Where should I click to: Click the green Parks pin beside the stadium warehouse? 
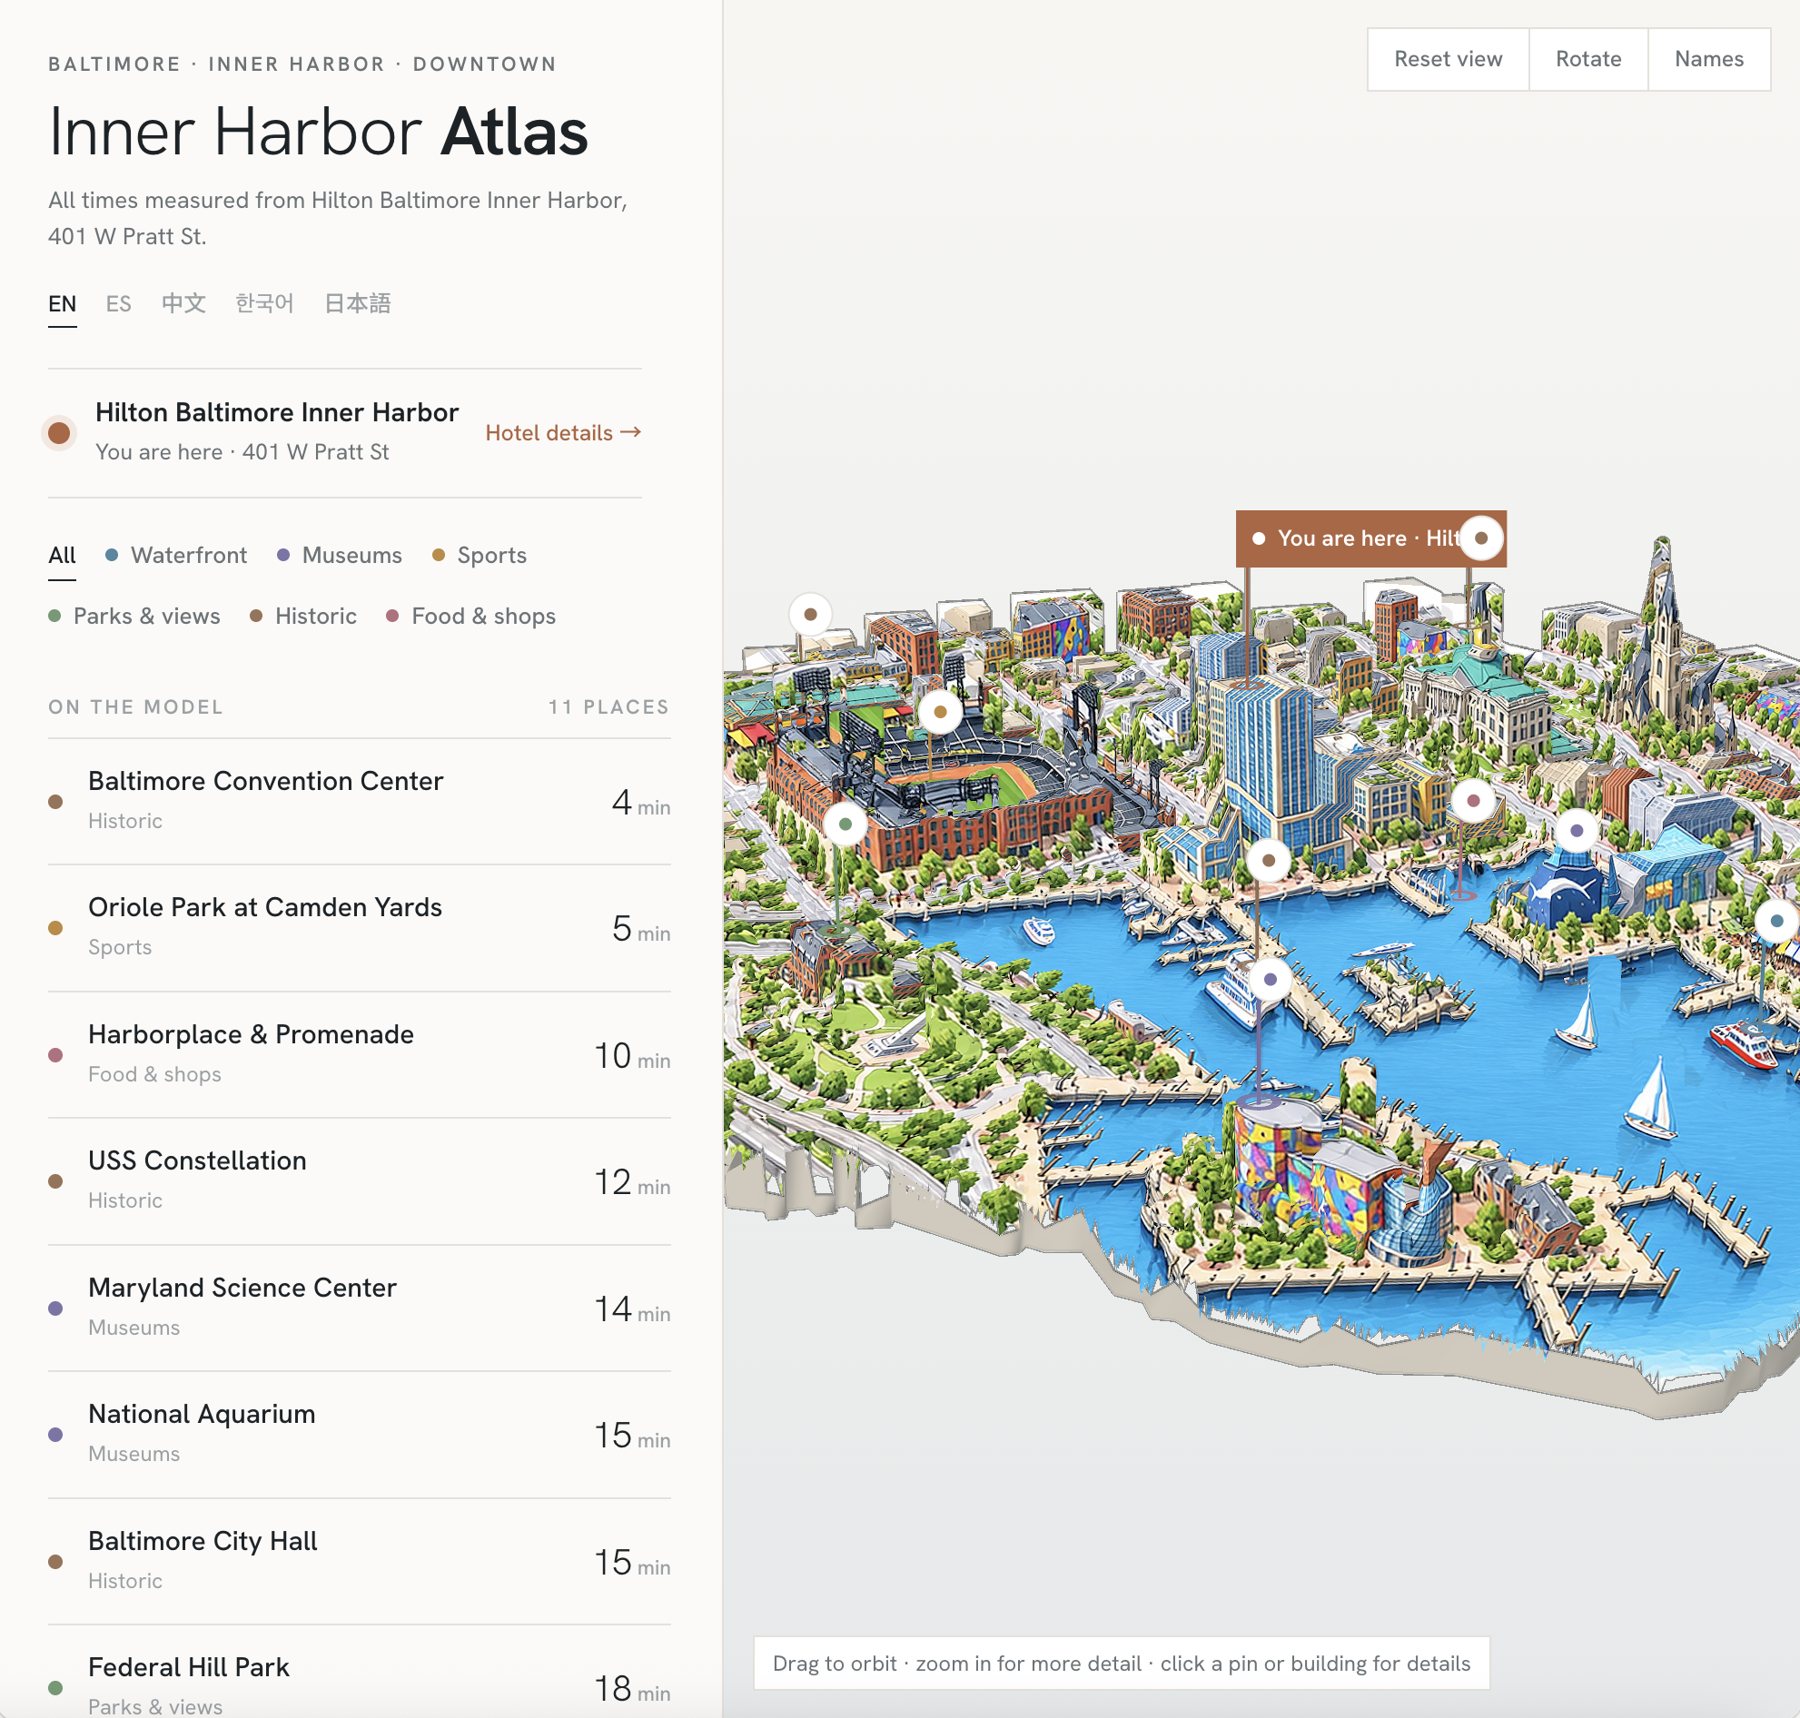click(x=845, y=824)
